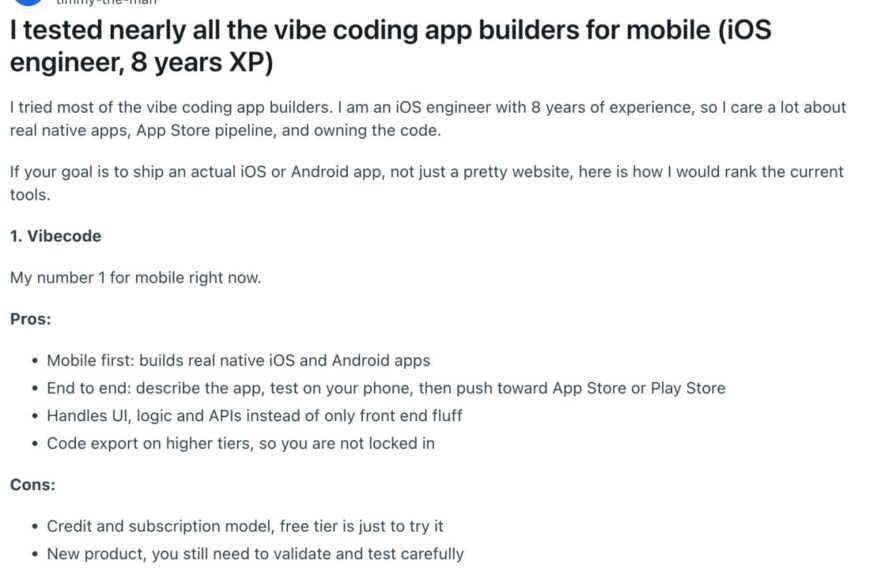This screenshot has width=870, height=570.
Task: Click the "Pros:" heading
Action: pyautogui.click(x=30, y=318)
